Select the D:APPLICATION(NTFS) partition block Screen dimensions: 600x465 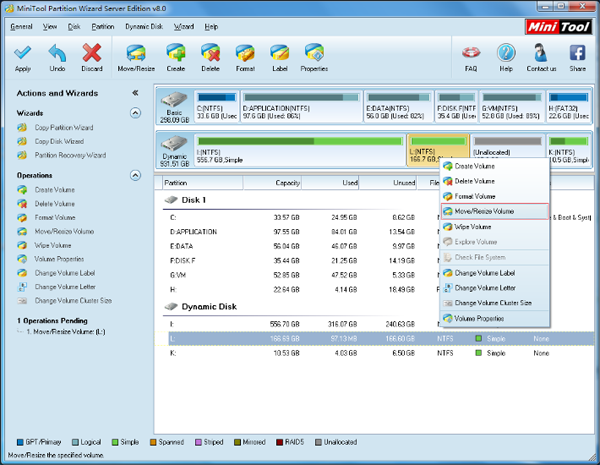click(302, 106)
